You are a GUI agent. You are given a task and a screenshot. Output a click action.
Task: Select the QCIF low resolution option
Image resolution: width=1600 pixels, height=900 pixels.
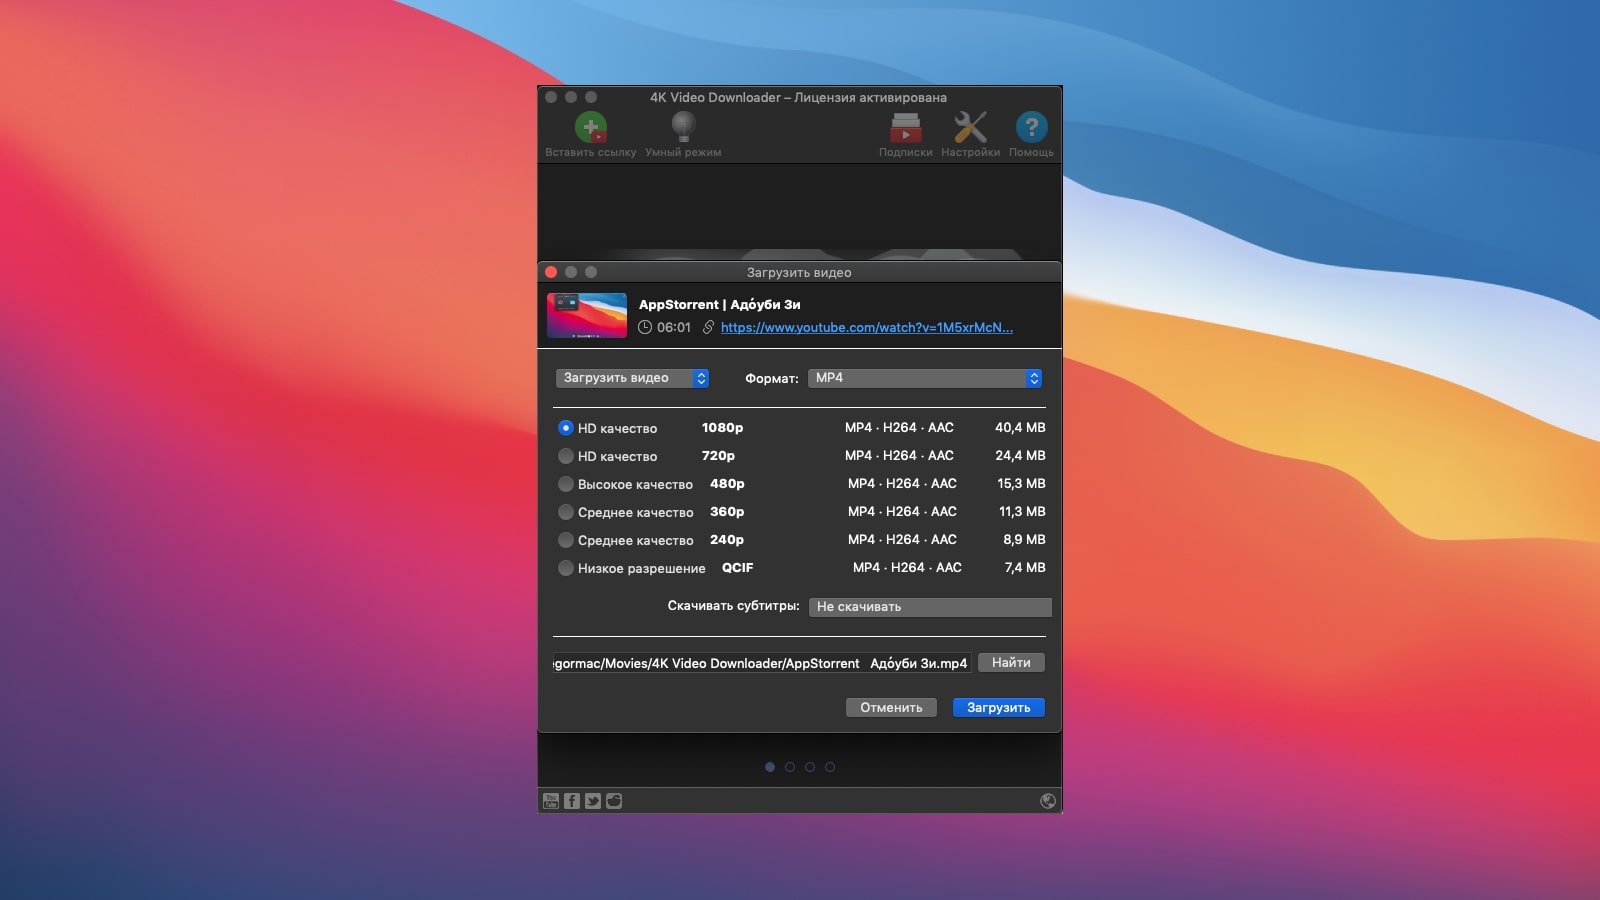pyautogui.click(x=566, y=568)
